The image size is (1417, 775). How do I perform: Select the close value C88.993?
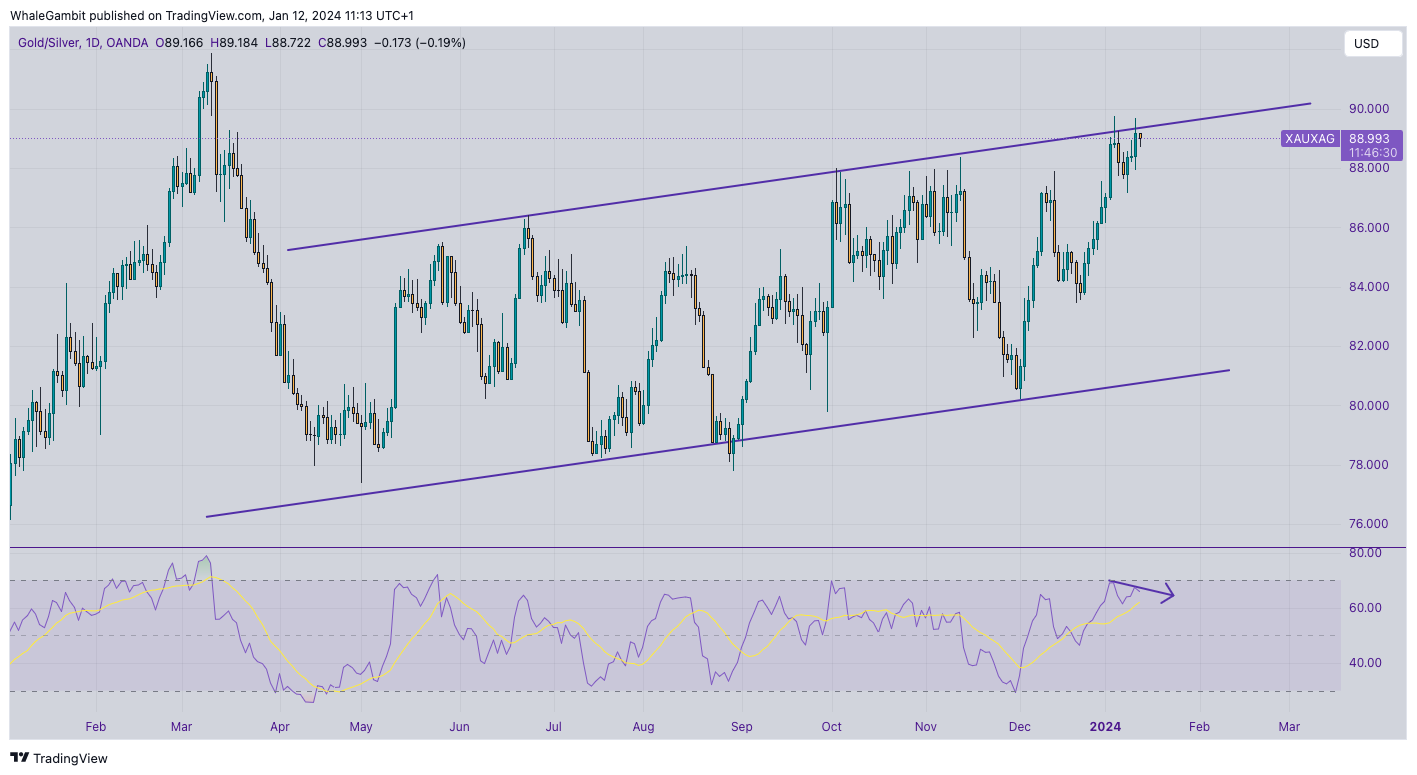[342, 43]
